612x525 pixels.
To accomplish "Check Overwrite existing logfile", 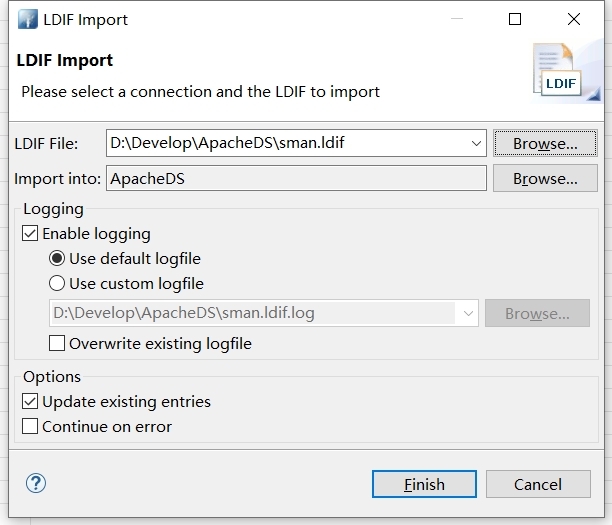I will coord(58,344).
